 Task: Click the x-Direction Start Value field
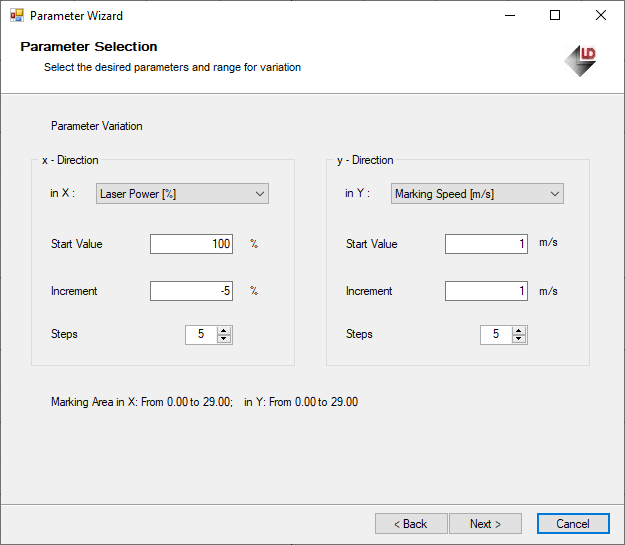pos(191,244)
